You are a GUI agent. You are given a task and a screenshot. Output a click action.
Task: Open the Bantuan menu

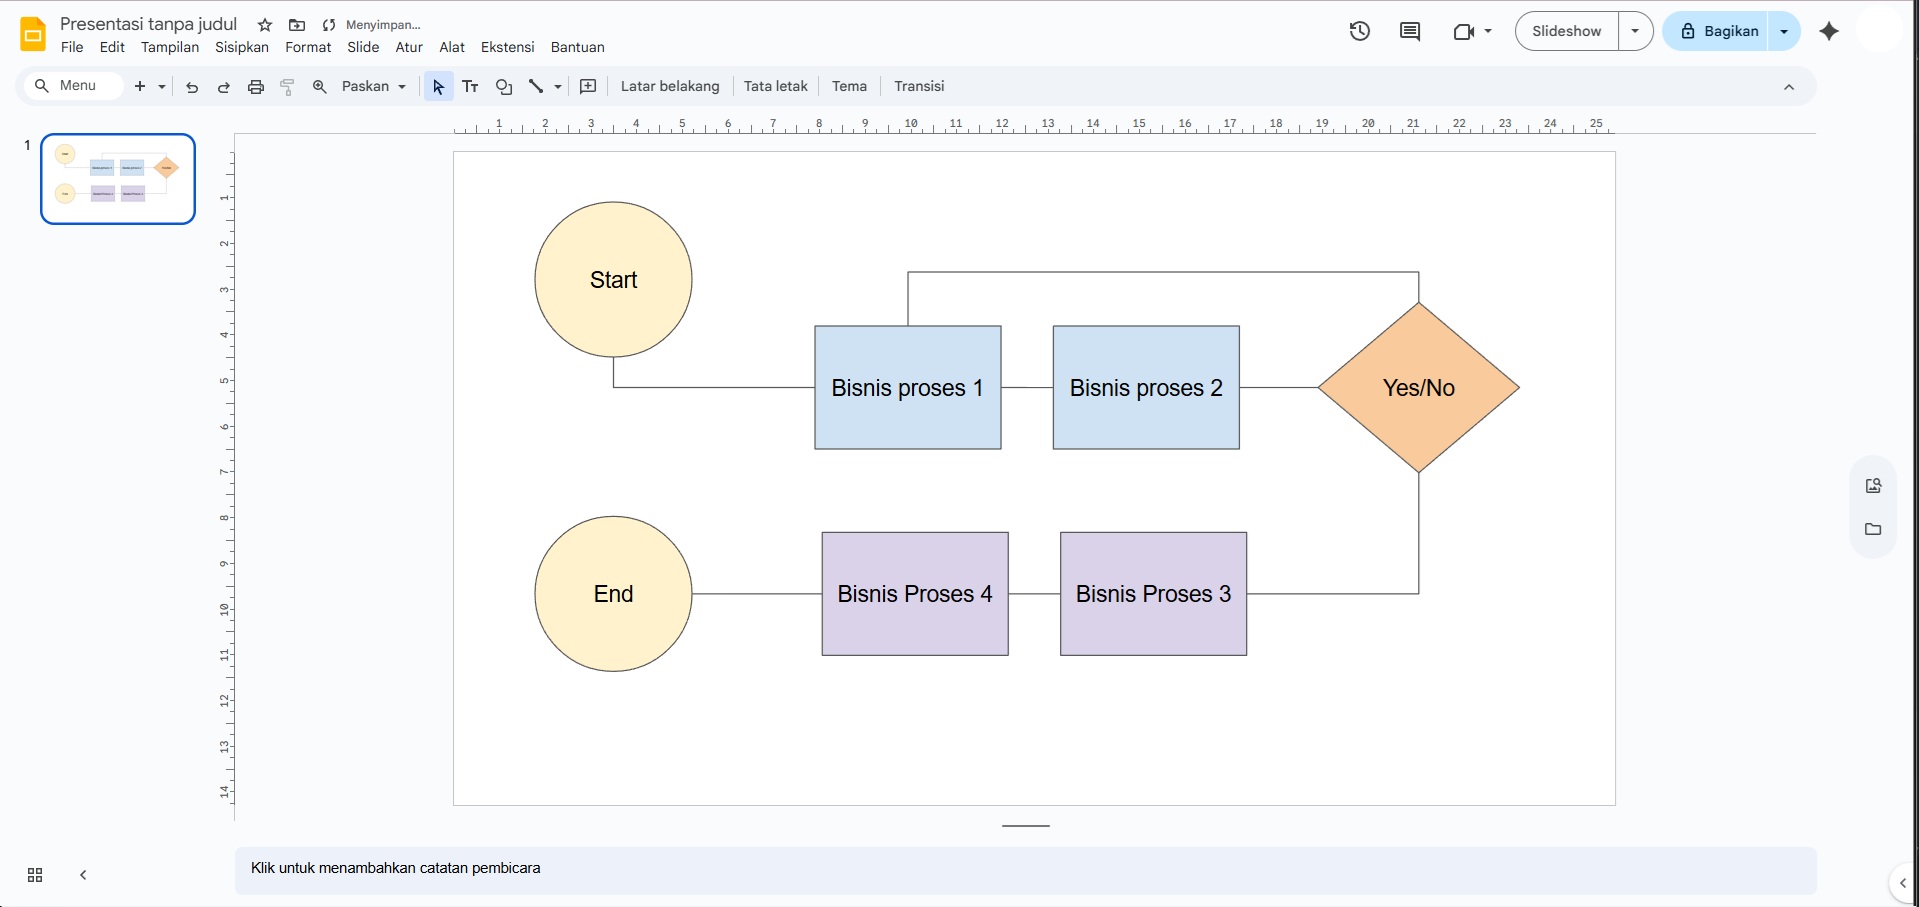click(578, 47)
